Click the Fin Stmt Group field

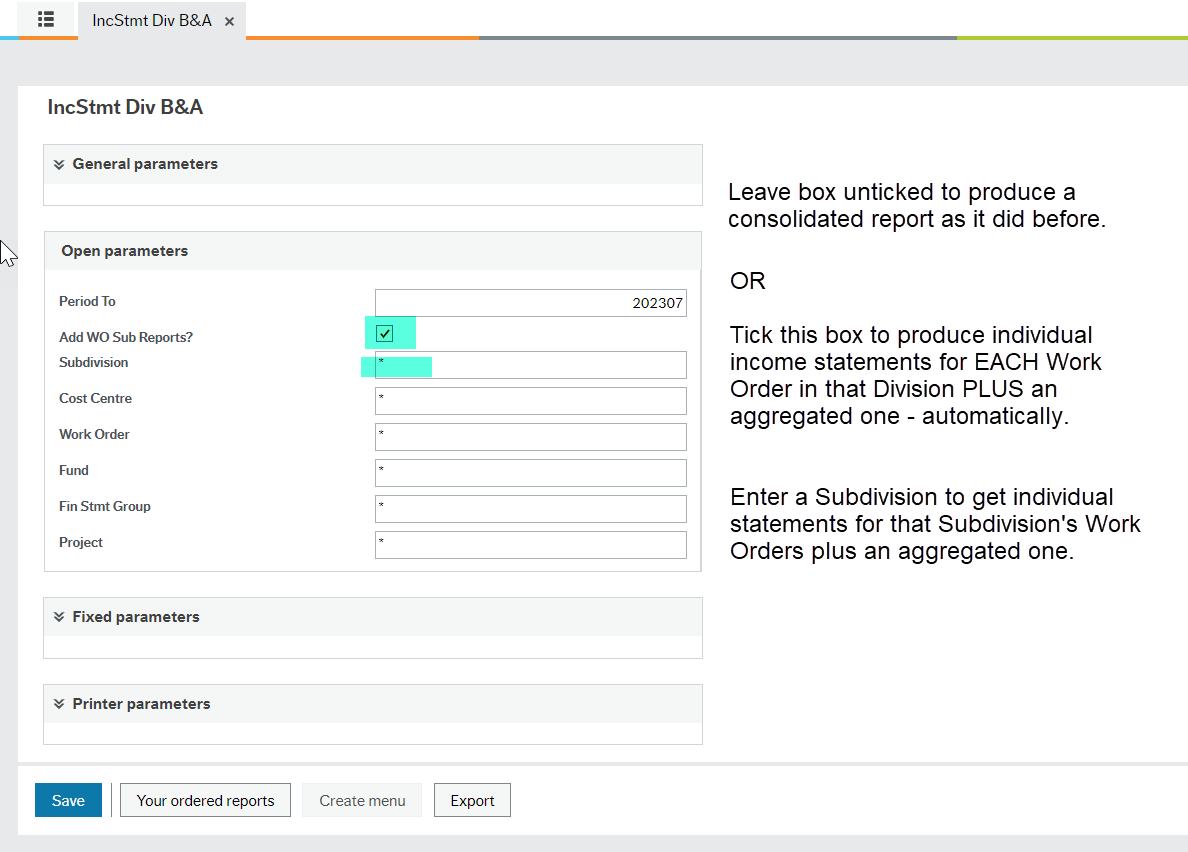(529, 508)
